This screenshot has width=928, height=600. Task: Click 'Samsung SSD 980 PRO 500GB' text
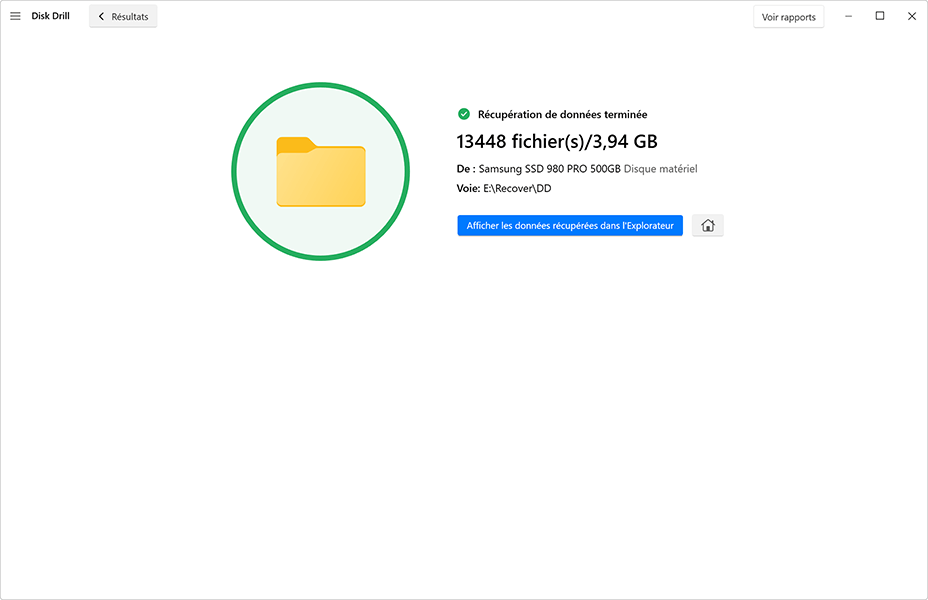click(549, 169)
